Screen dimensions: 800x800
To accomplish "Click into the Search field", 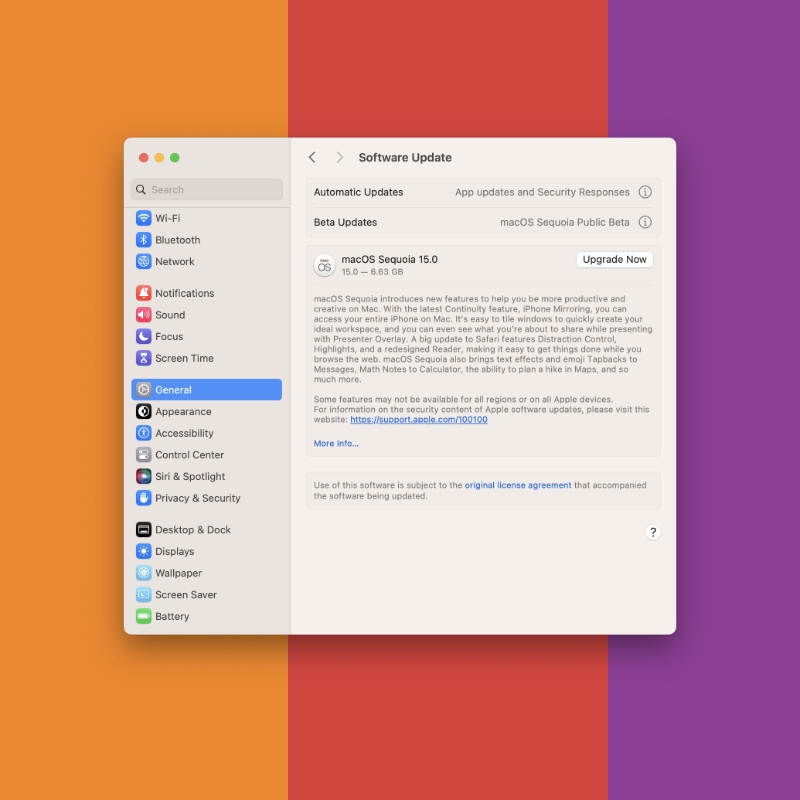I will 207,190.
